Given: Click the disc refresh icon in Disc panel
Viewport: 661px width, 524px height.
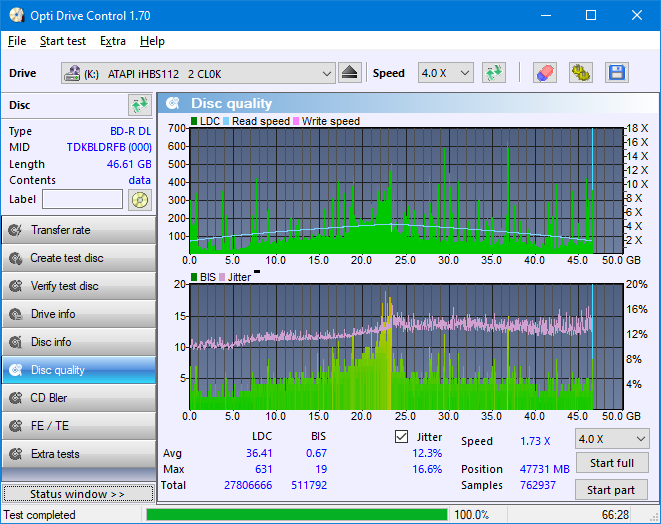Looking at the screenshot, I should pos(139,105).
